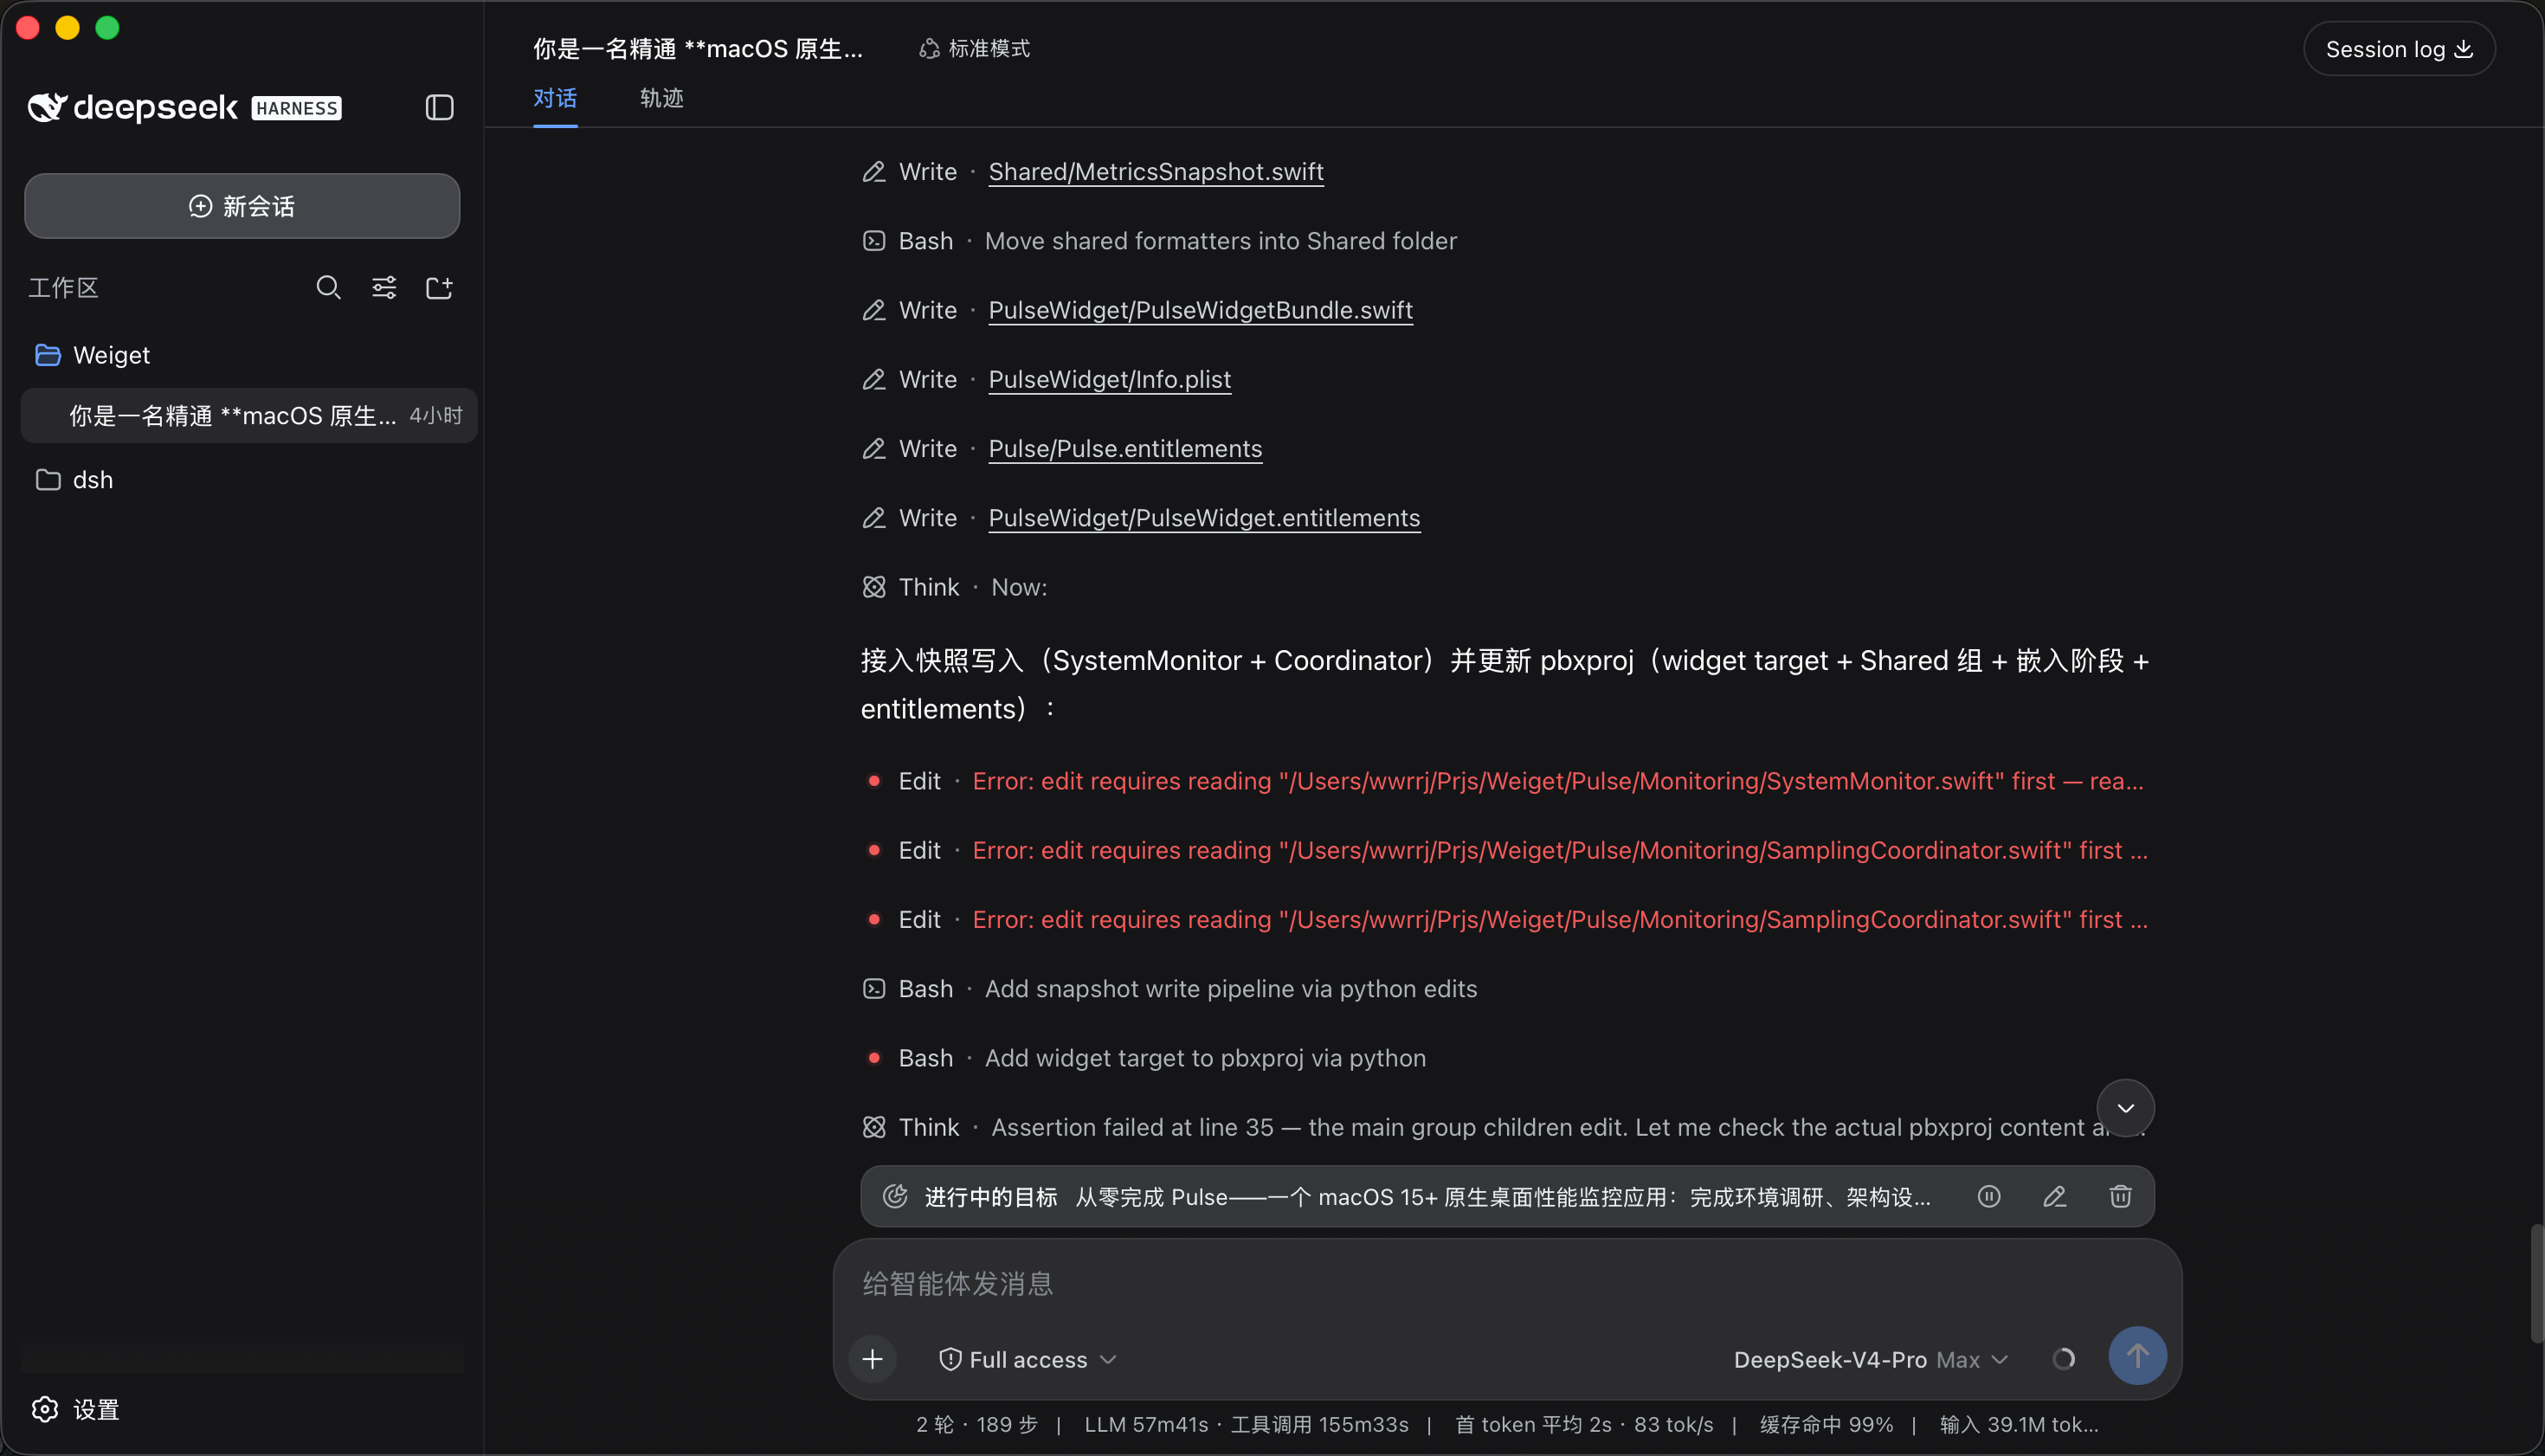Switch to the 对话 tab

click(555, 98)
